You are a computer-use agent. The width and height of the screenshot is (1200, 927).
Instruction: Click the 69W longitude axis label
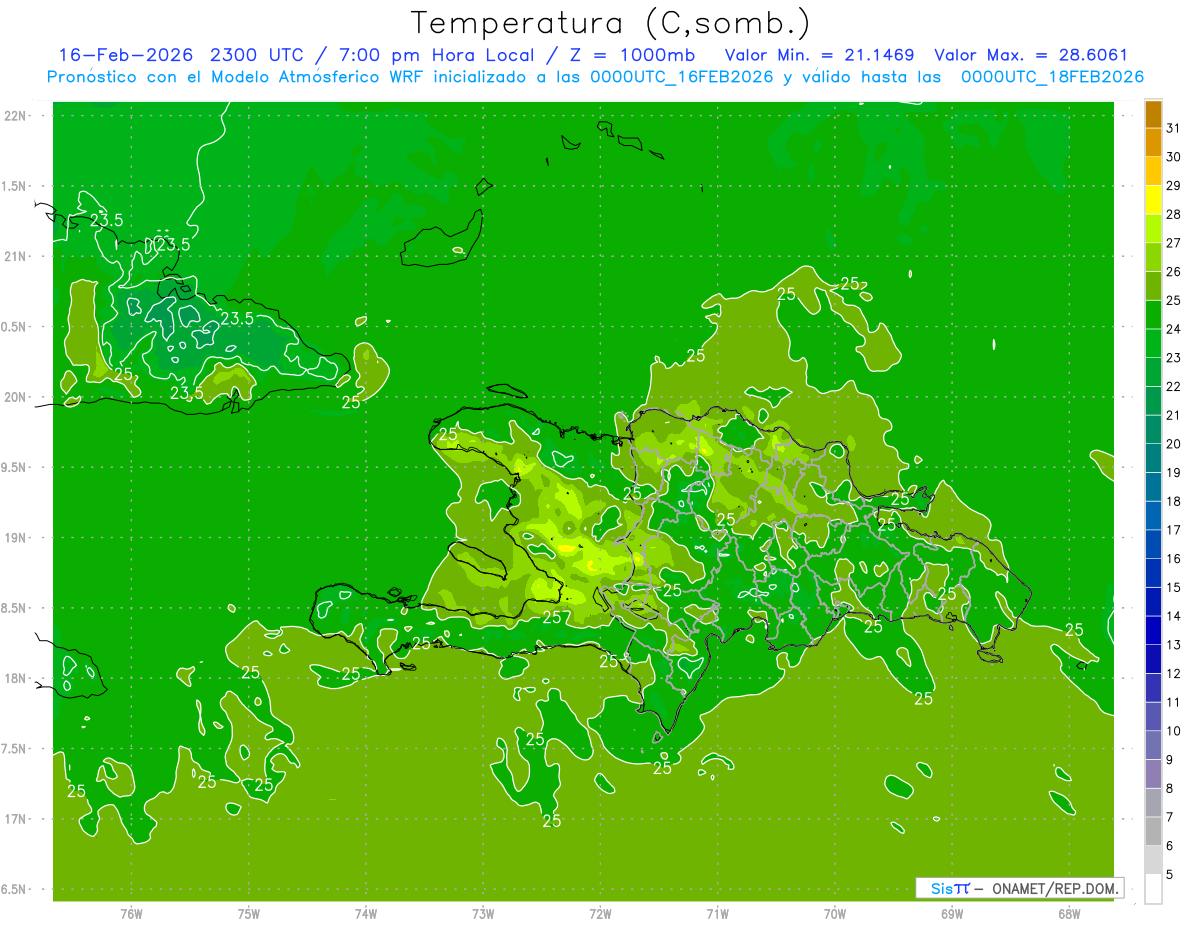tap(952, 914)
